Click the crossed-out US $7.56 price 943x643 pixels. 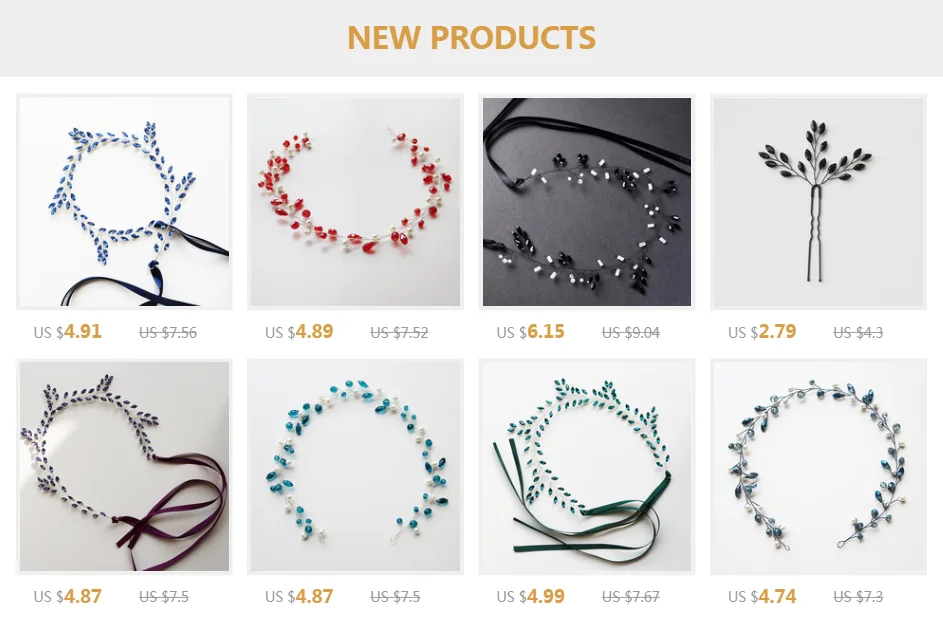(168, 333)
